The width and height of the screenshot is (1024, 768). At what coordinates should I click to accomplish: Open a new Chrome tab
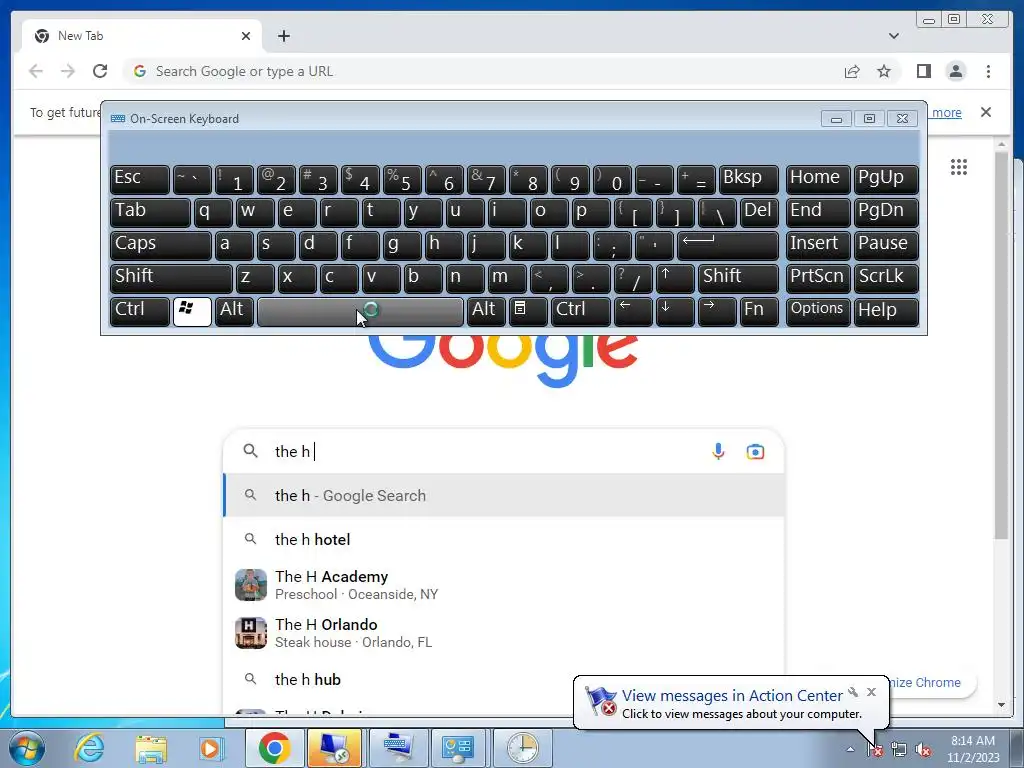[x=283, y=36]
